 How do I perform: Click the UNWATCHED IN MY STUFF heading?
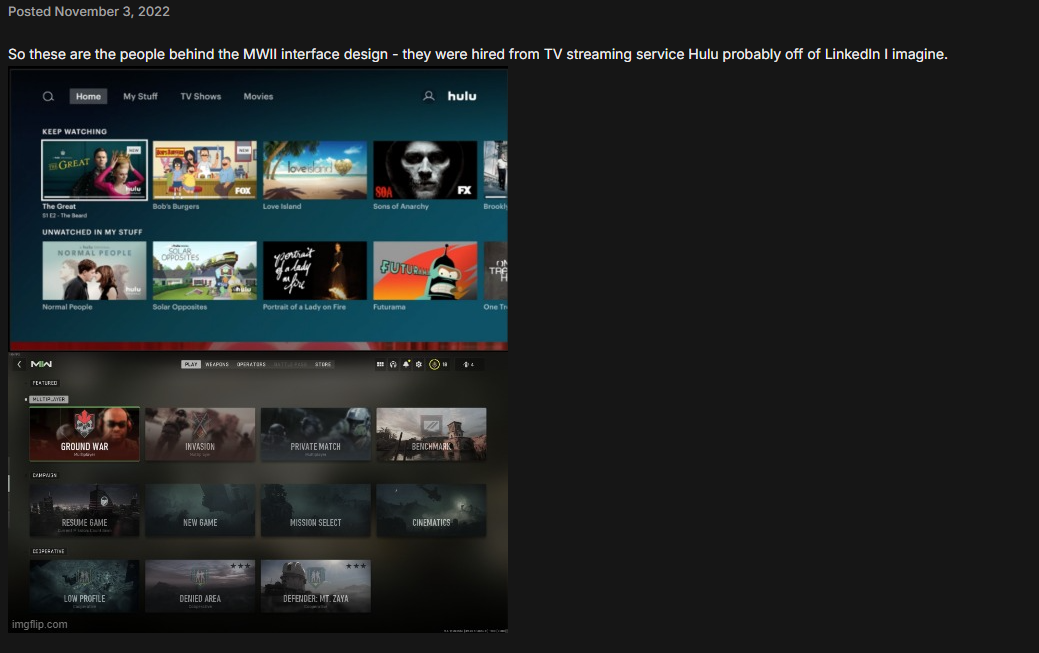tap(92, 232)
